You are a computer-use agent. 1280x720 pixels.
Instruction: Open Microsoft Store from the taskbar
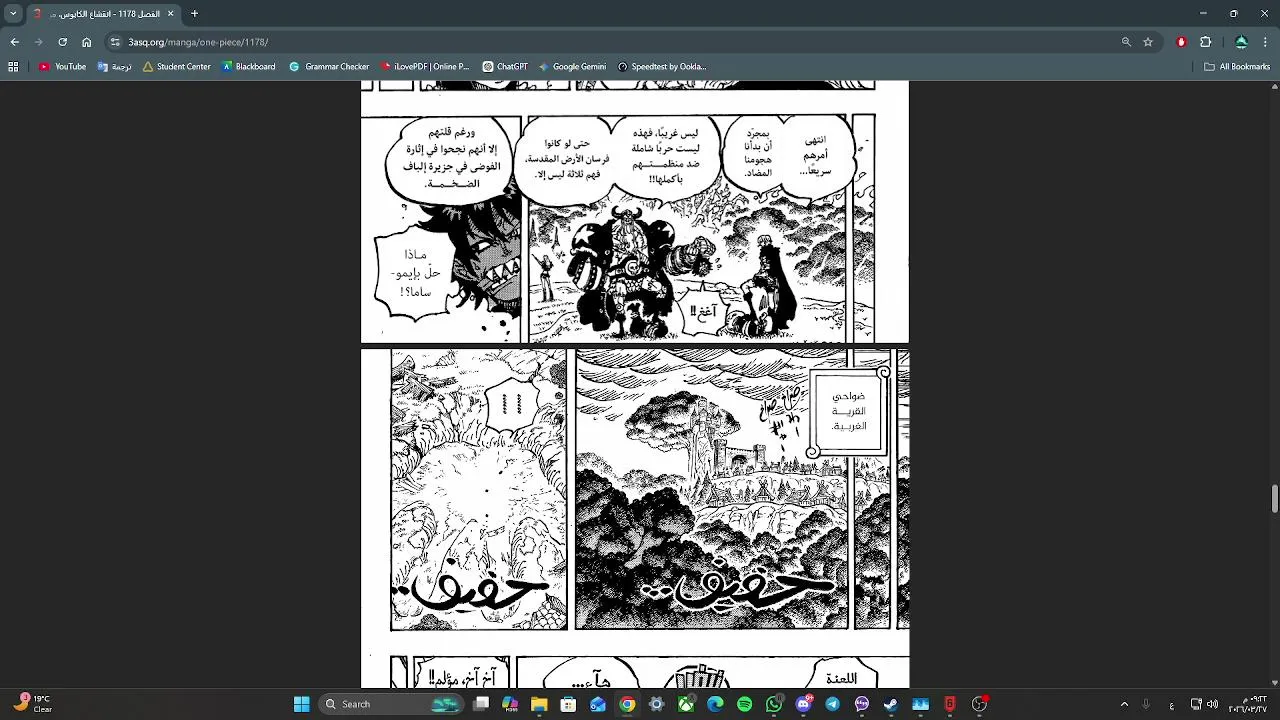(x=569, y=704)
